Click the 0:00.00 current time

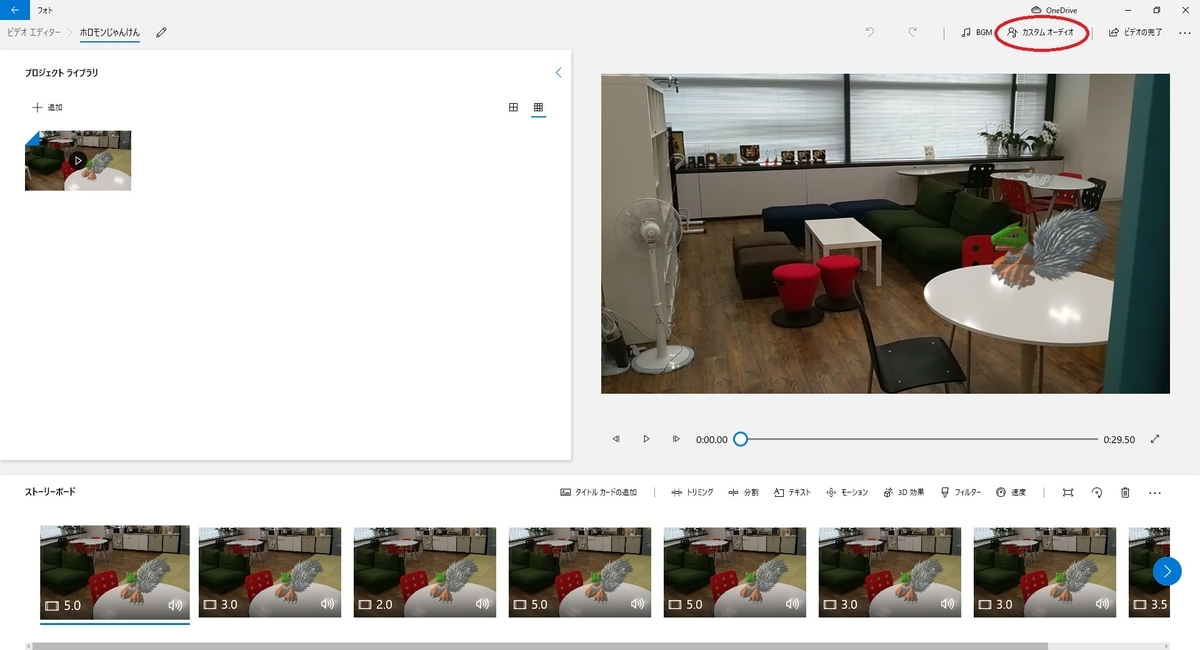point(712,439)
